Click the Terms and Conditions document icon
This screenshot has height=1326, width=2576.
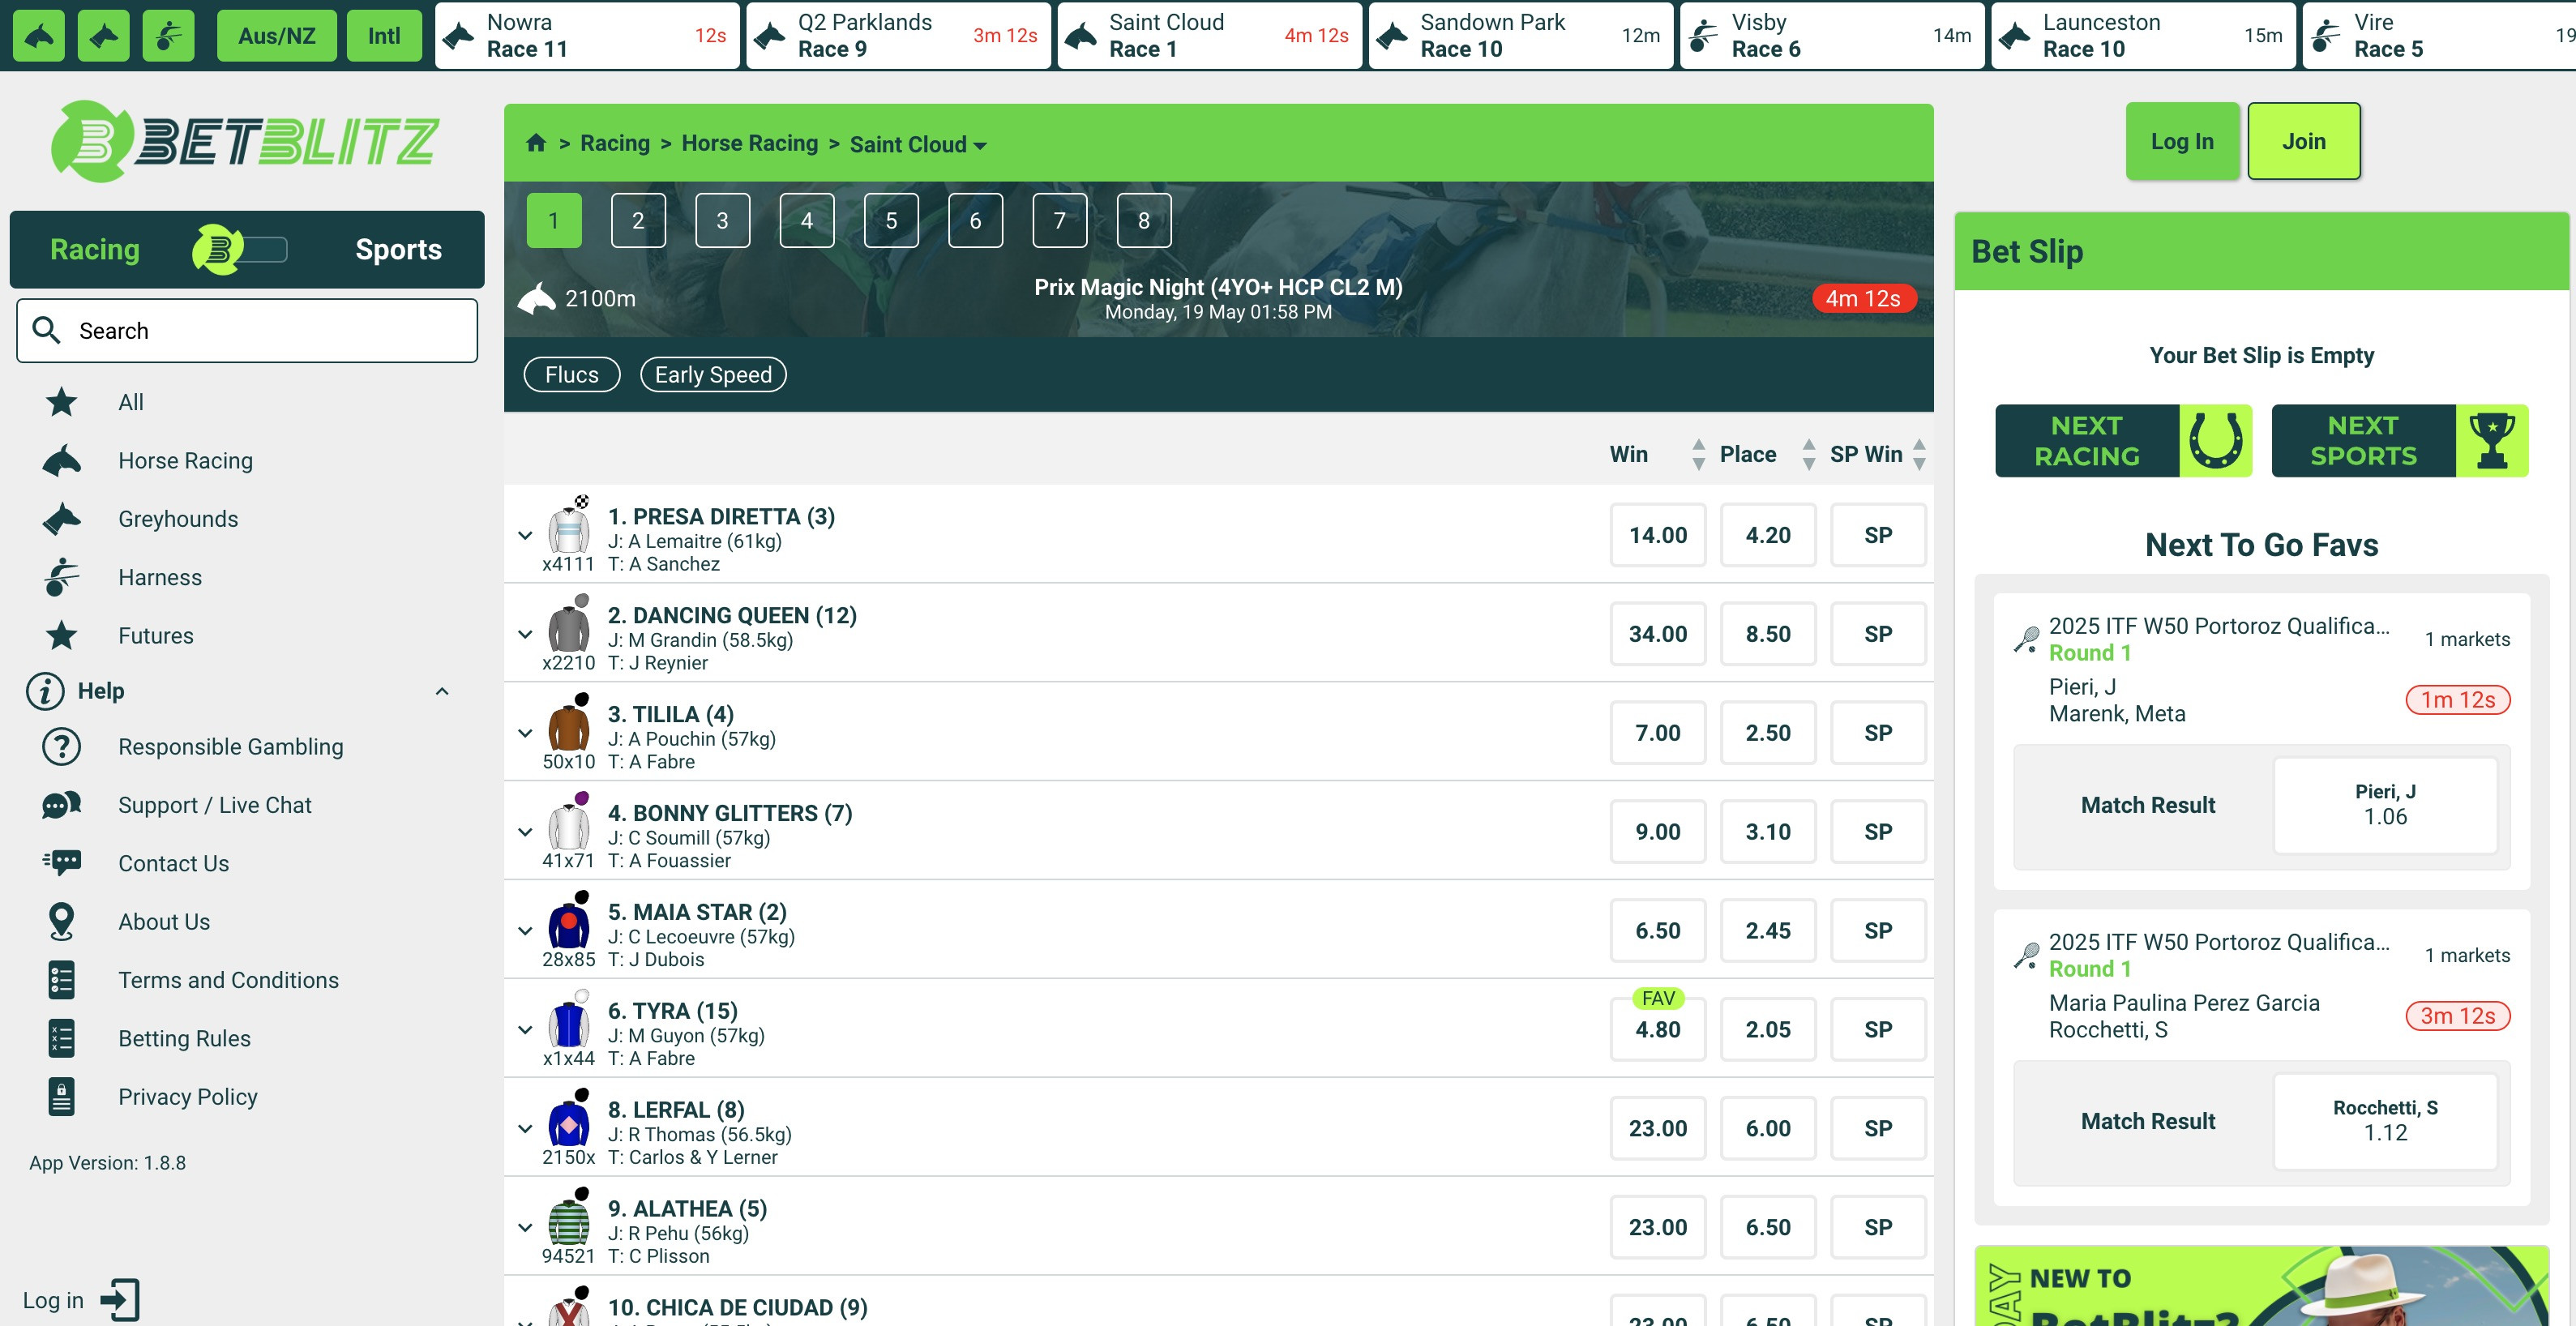[x=61, y=980]
